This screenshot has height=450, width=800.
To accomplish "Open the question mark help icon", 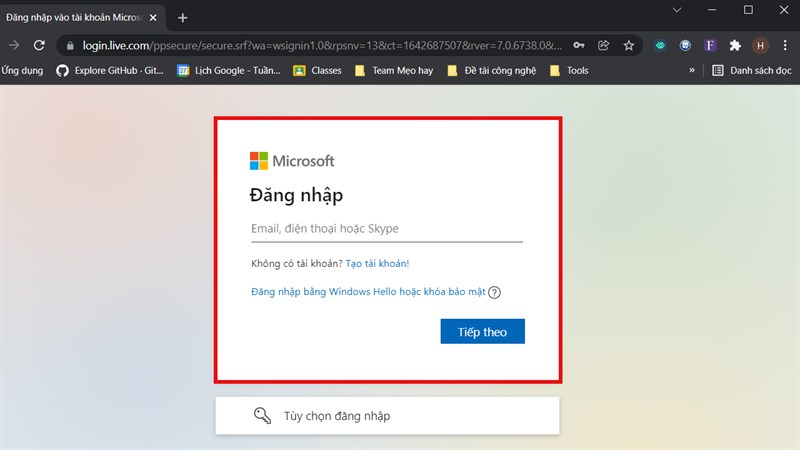I will pos(494,292).
